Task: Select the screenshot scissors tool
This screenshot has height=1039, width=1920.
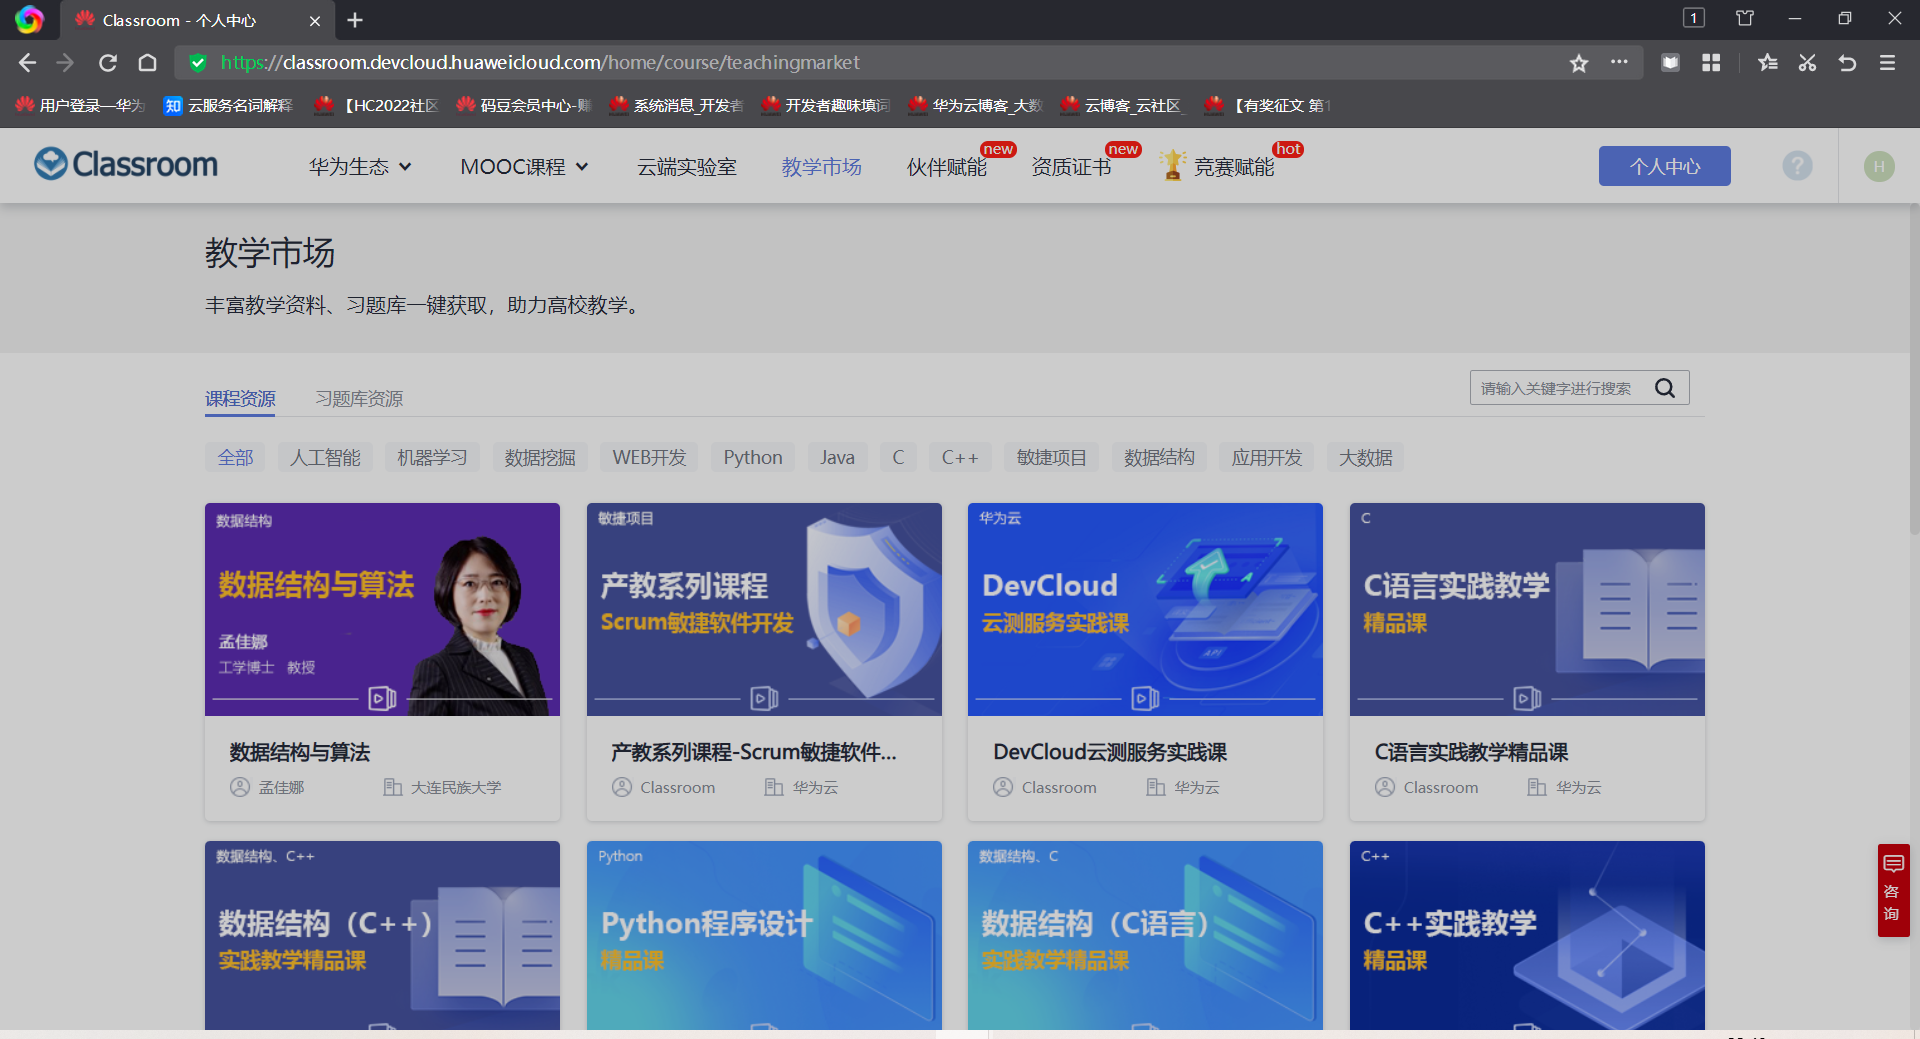Action: click(x=1807, y=63)
